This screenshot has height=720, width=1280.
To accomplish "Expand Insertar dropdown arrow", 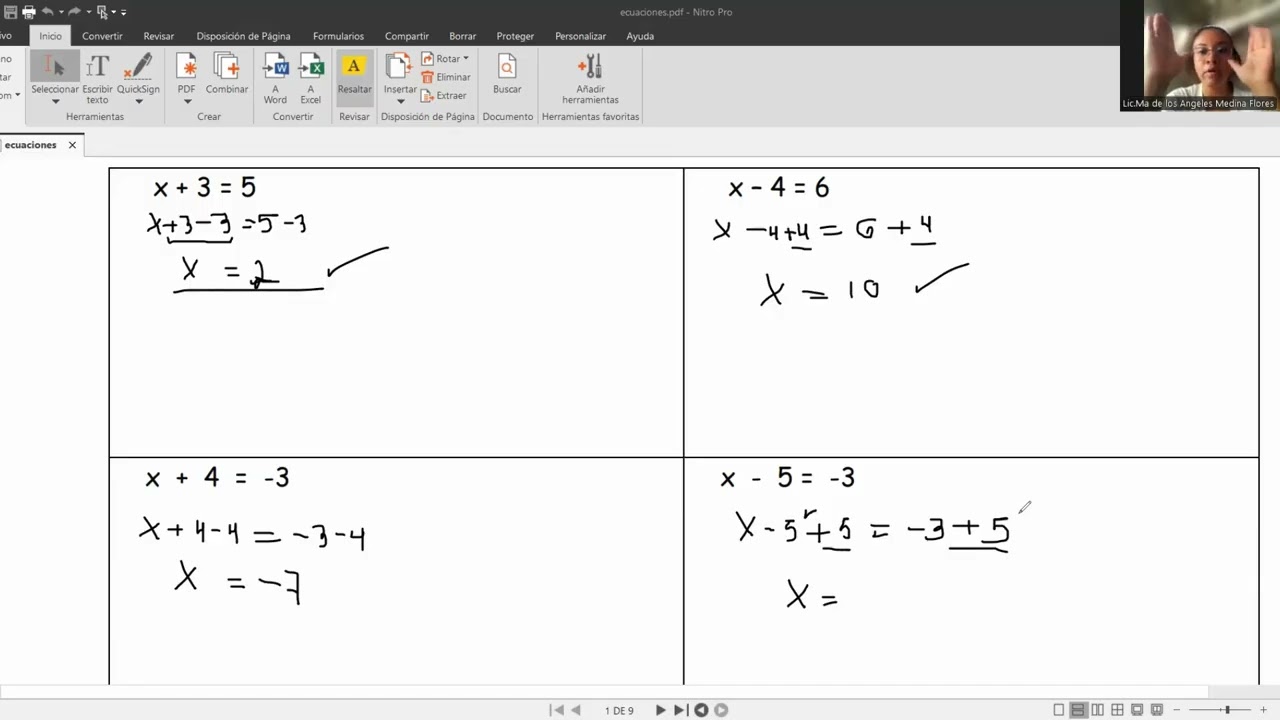I will (x=400, y=101).
